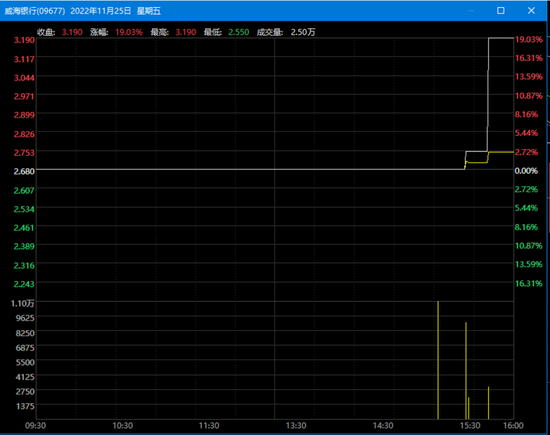This screenshot has width=550, height=435.
Task: Click the 5500 volume axis label
Action: click(x=25, y=362)
